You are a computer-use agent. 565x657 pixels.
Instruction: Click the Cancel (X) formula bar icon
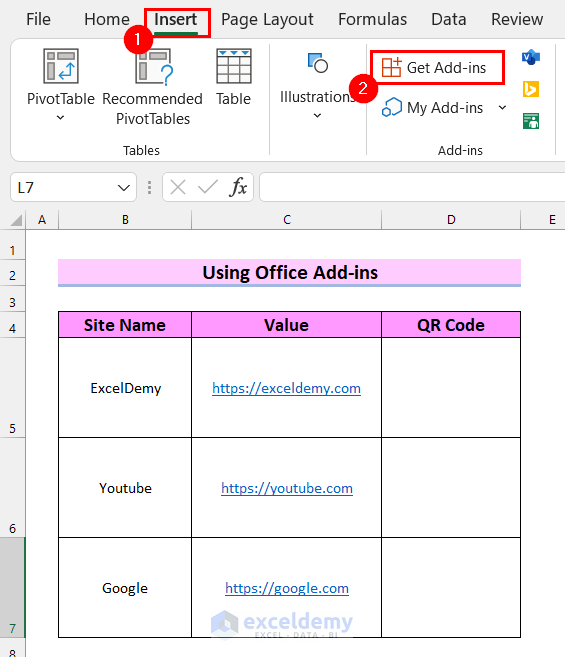coord(178,187)
